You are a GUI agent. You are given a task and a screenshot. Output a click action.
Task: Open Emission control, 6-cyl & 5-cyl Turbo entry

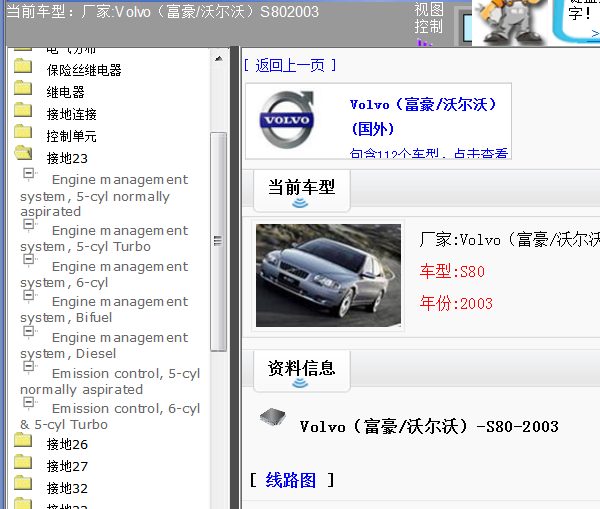pos(110,417)
